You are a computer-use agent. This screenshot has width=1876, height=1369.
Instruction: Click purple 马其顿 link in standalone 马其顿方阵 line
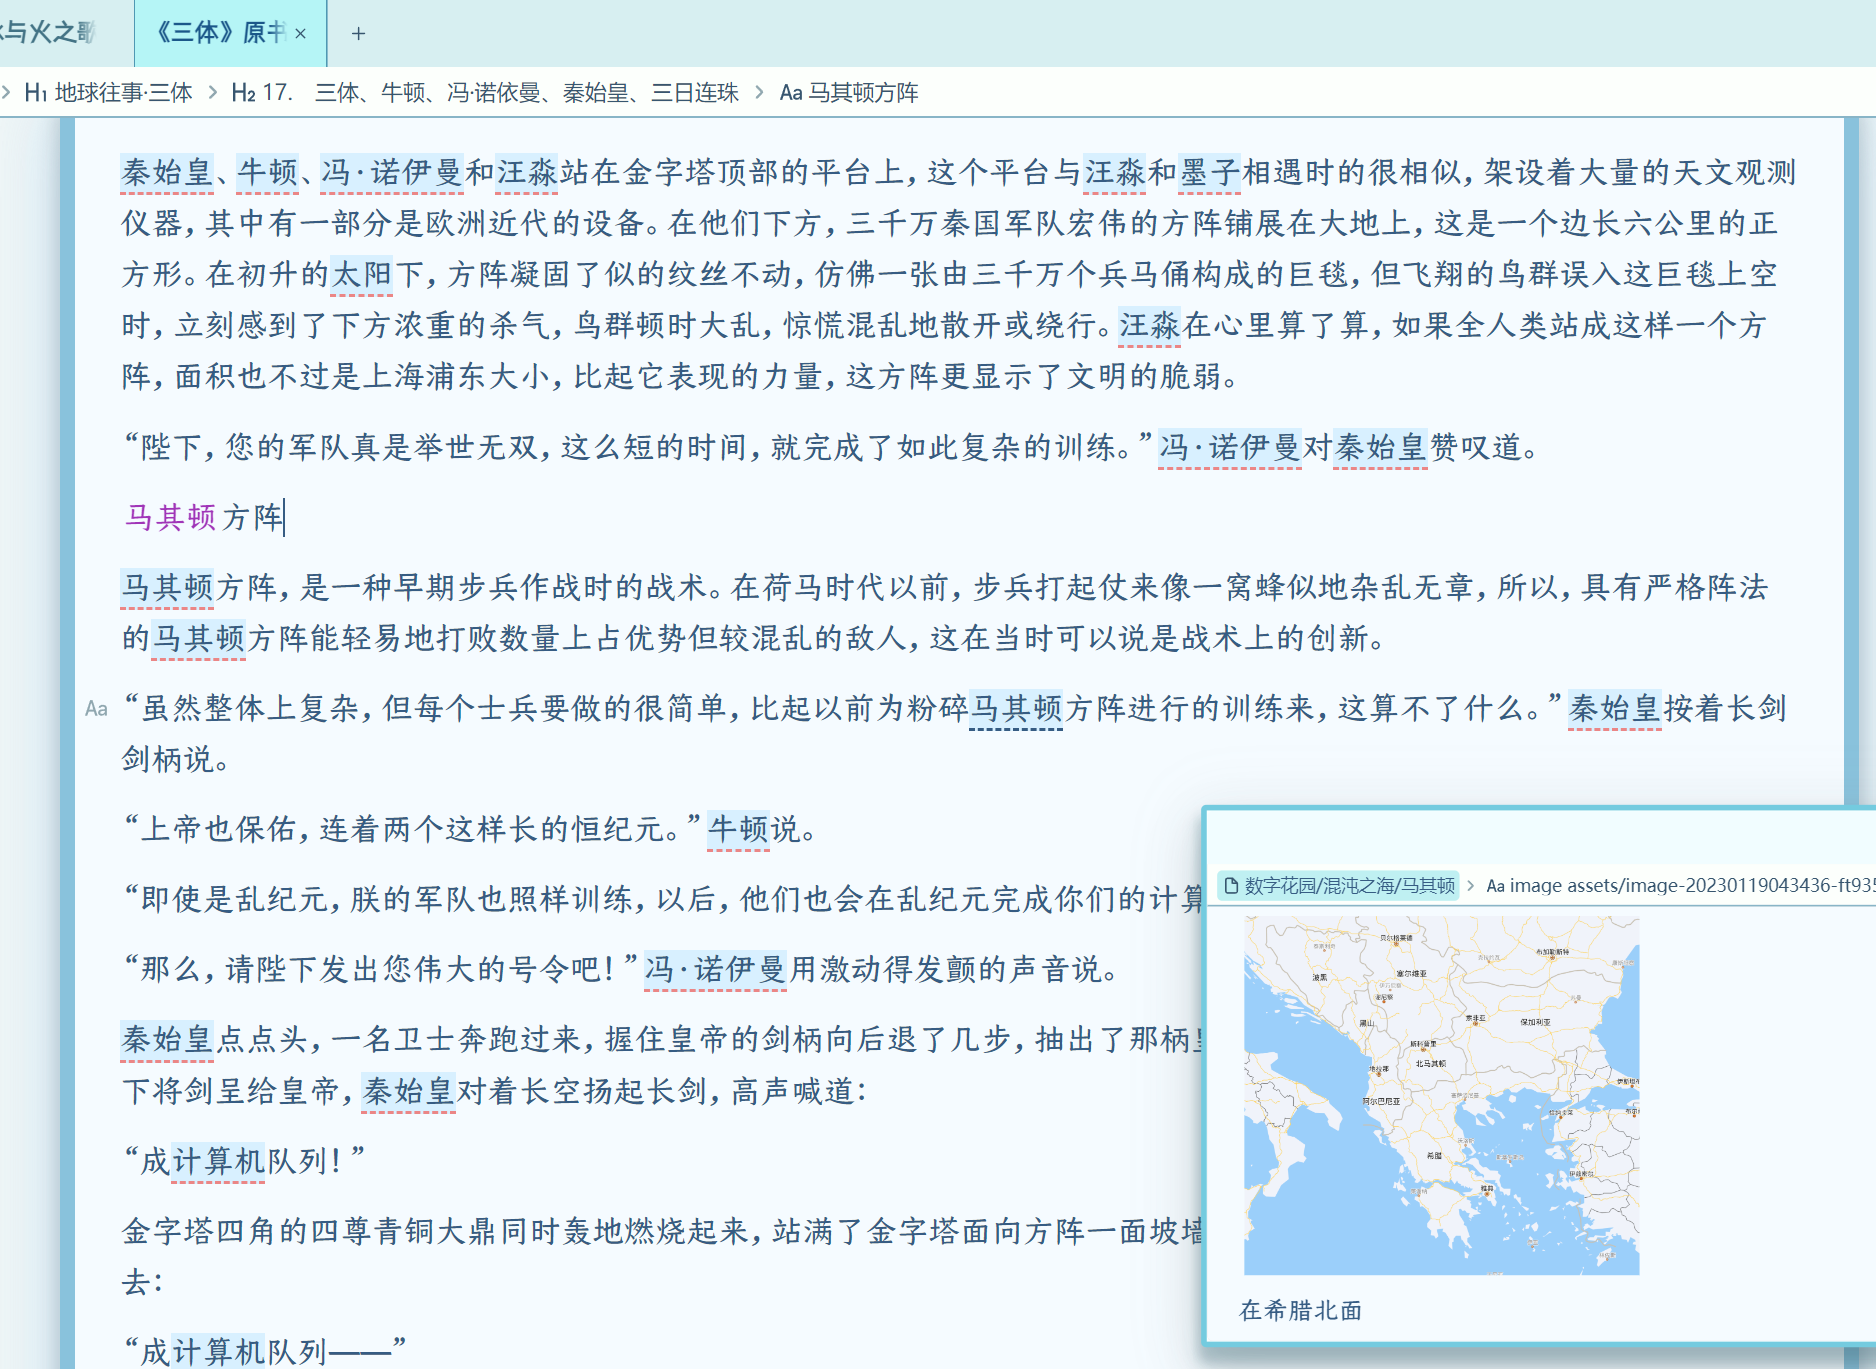point(170,517)
